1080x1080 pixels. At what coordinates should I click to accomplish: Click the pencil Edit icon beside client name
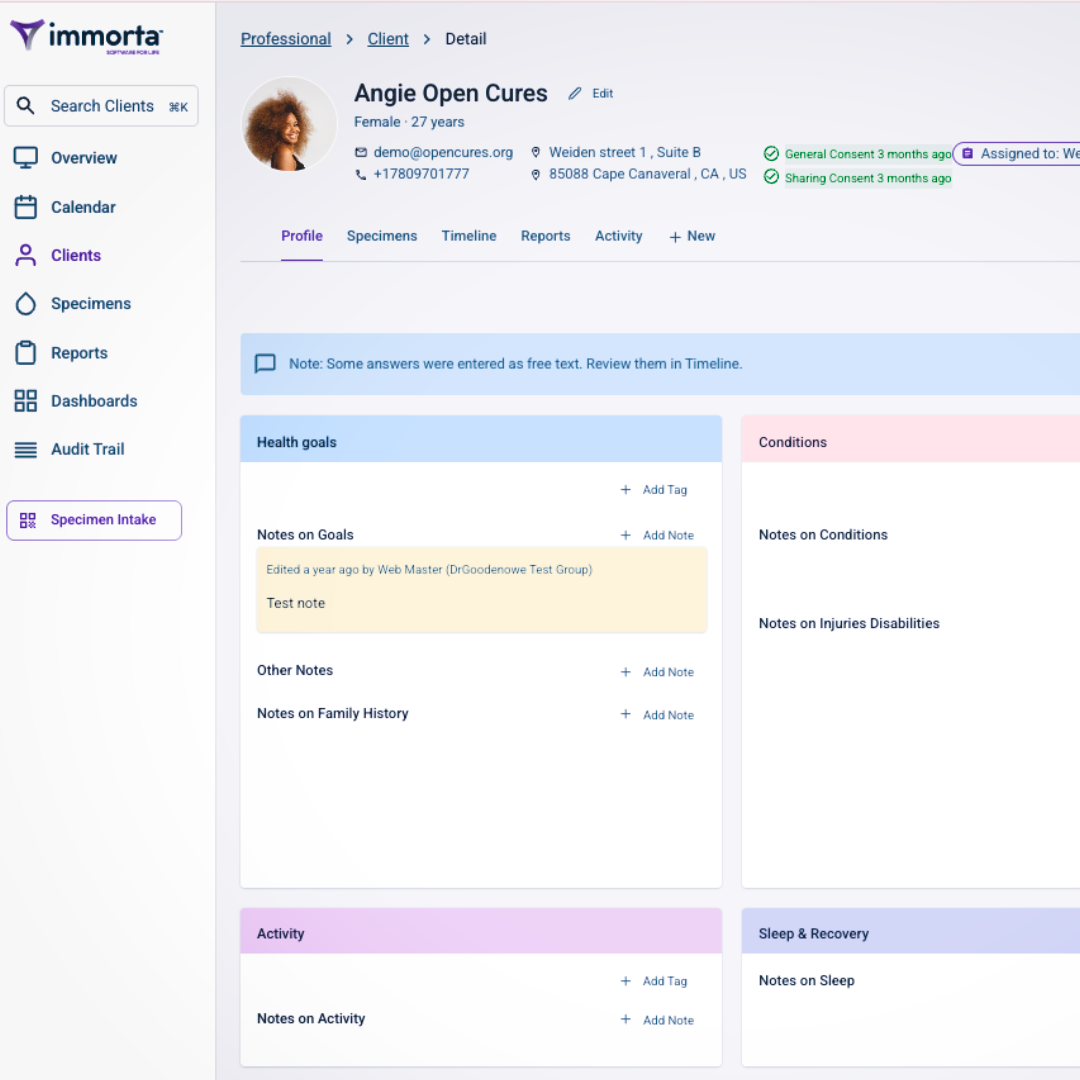(x=575, y=94)
